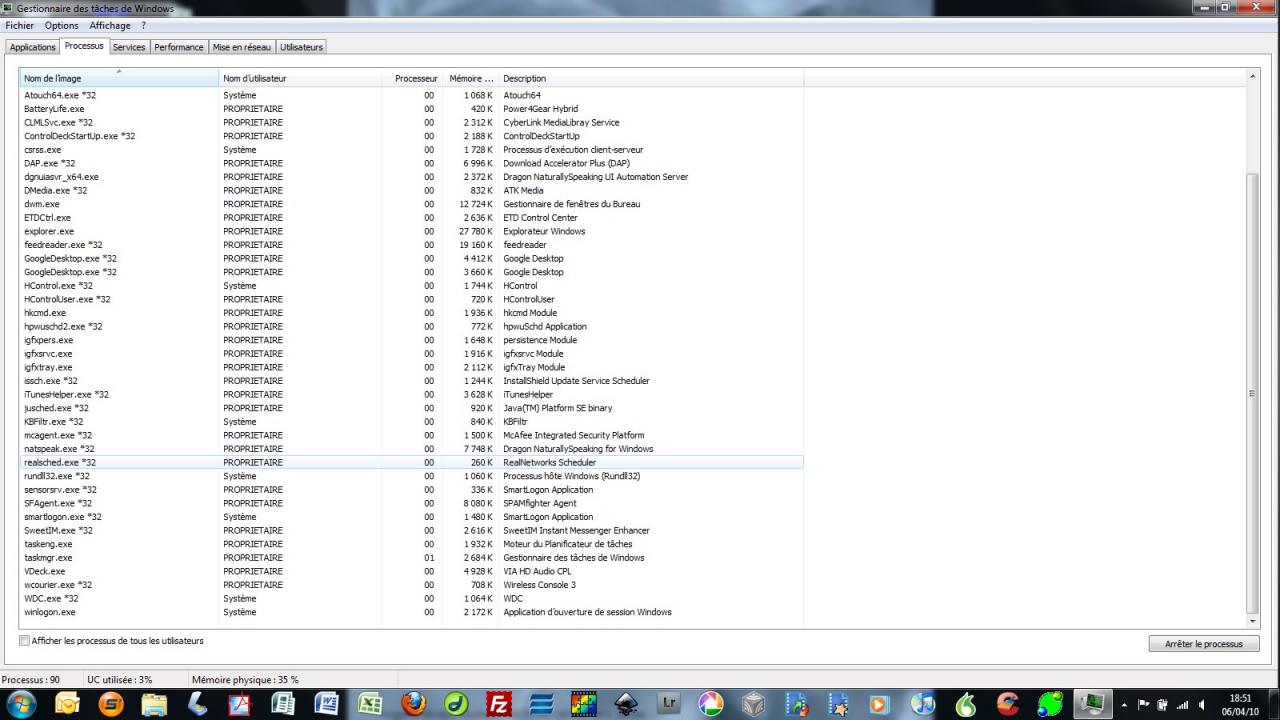Open the network signal tray icon
1280x720 pixels.
click(x=1184, y=704)
